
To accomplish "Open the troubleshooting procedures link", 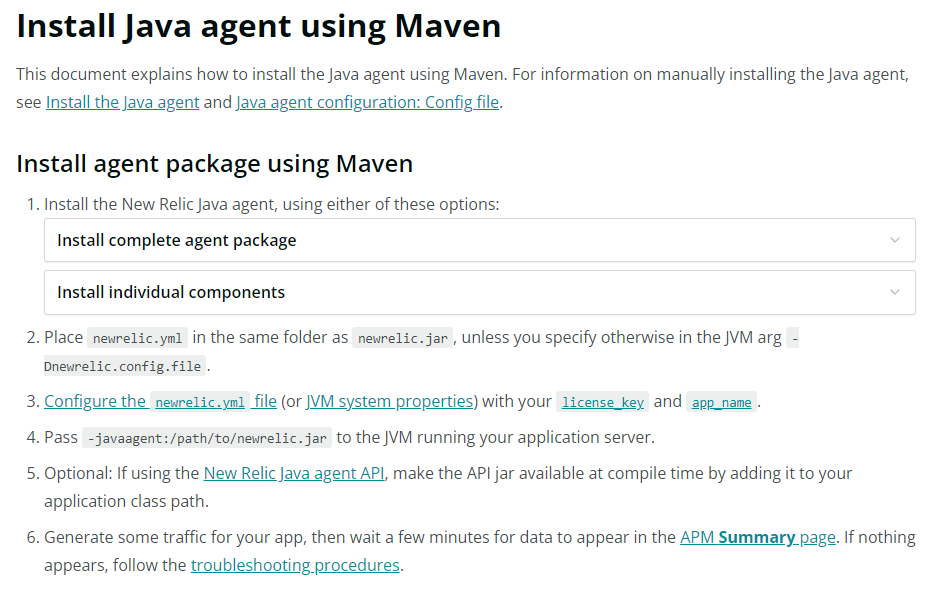I will point(295,565).
